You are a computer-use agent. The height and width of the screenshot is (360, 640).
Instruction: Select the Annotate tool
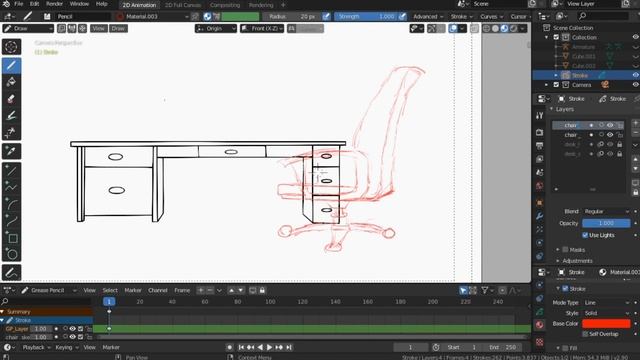click(x=11, y=273)
